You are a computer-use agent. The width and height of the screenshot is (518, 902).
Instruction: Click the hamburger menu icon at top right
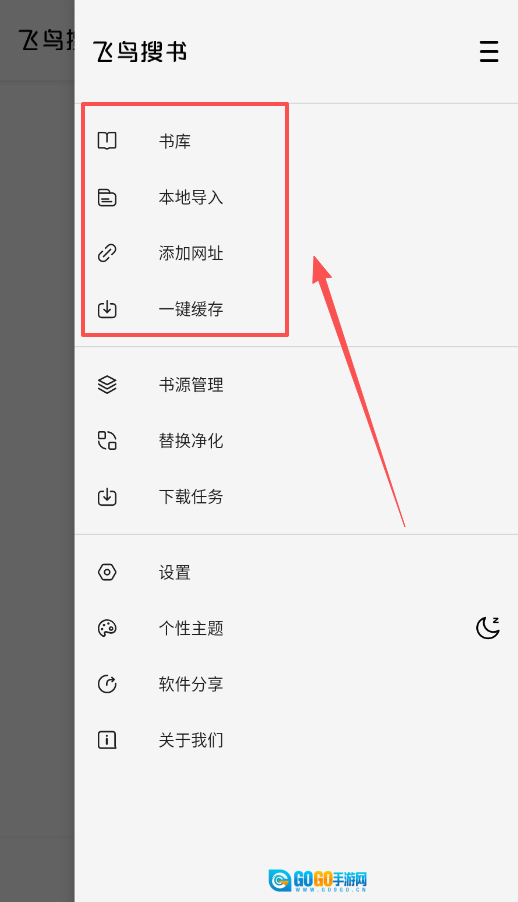(489, 52)
